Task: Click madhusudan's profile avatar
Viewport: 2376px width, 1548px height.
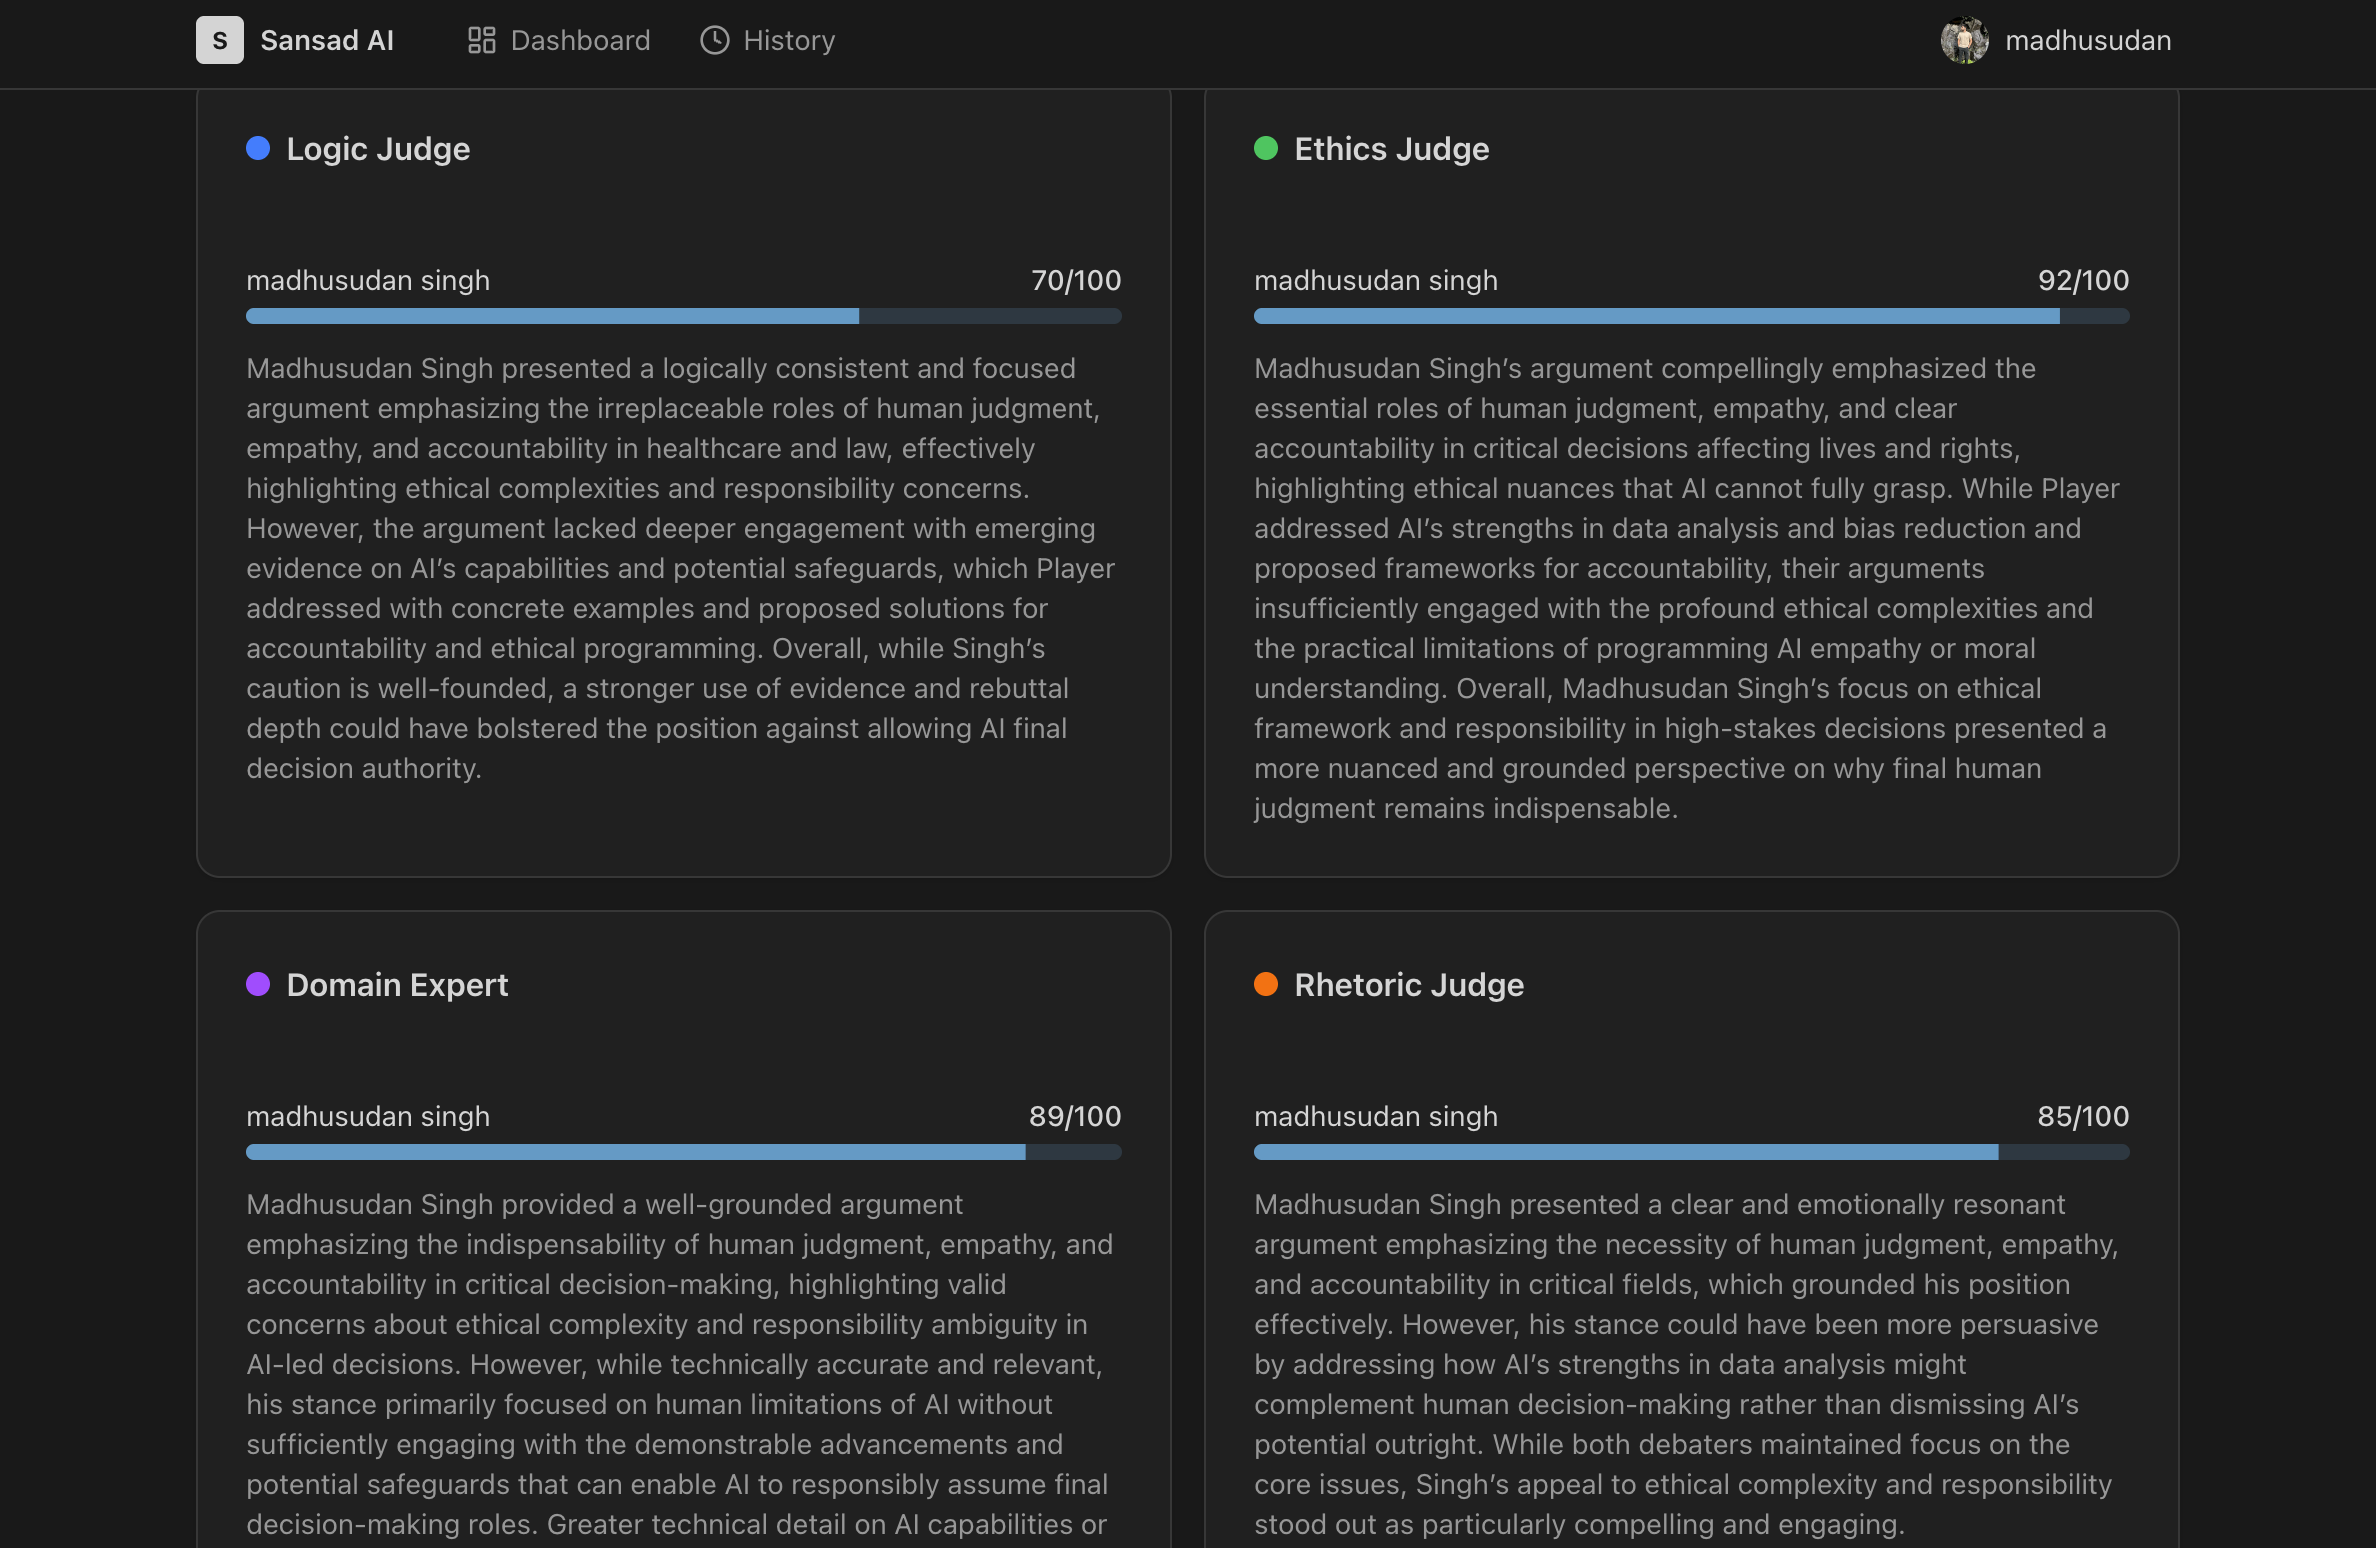Action: [x=1964, y=40]
